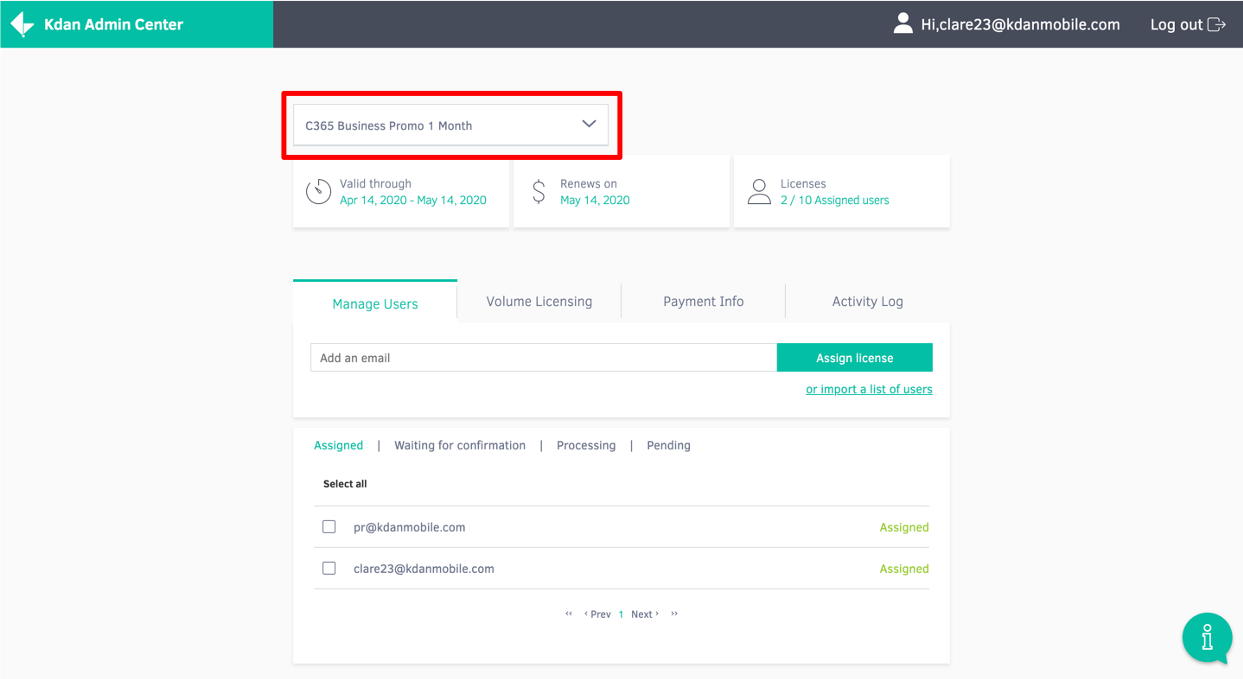This screenshot has height=679, width=1243.
Task: Go to Next page in pagination
Action: [x=645, y=614]
